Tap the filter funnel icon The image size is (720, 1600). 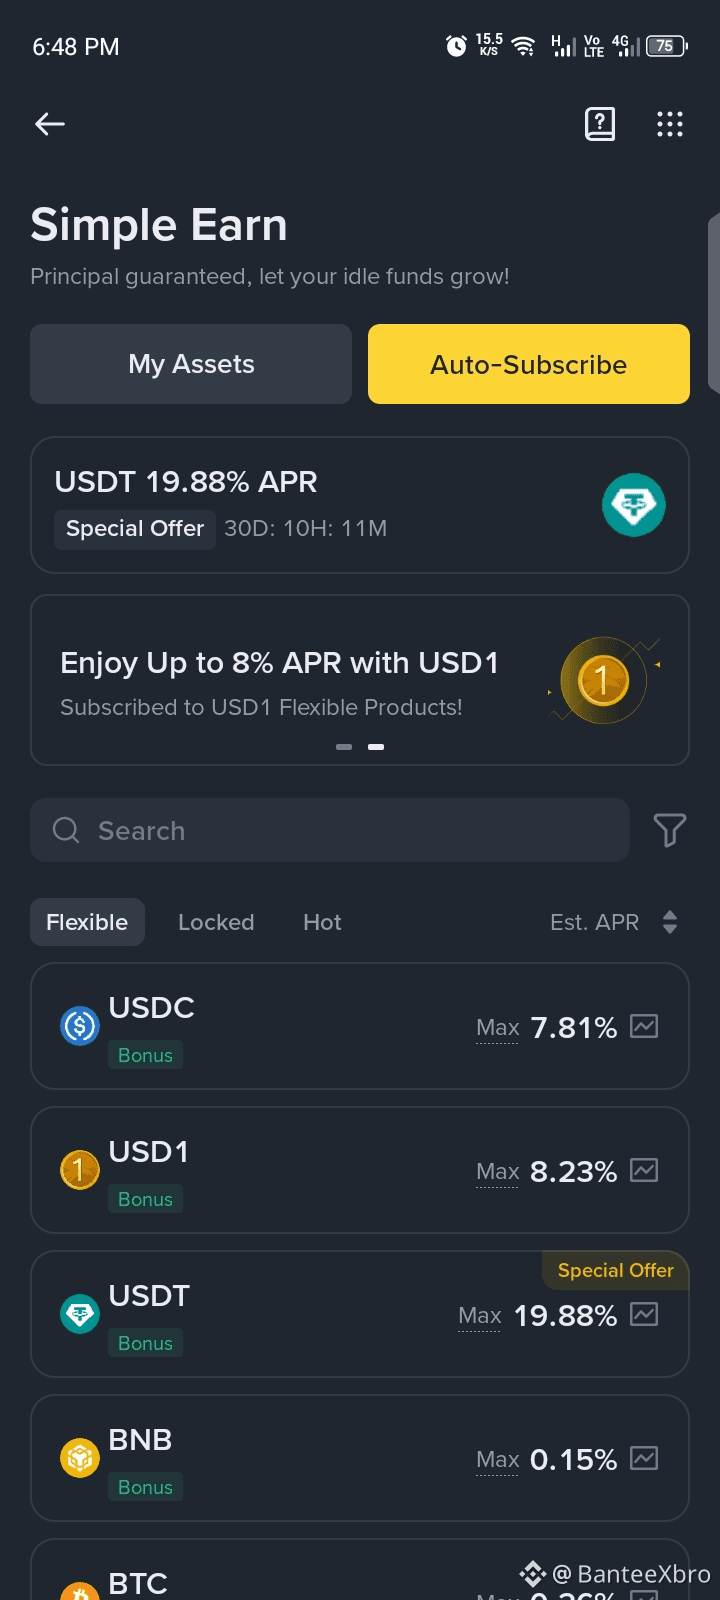click(x=670, y=830)
